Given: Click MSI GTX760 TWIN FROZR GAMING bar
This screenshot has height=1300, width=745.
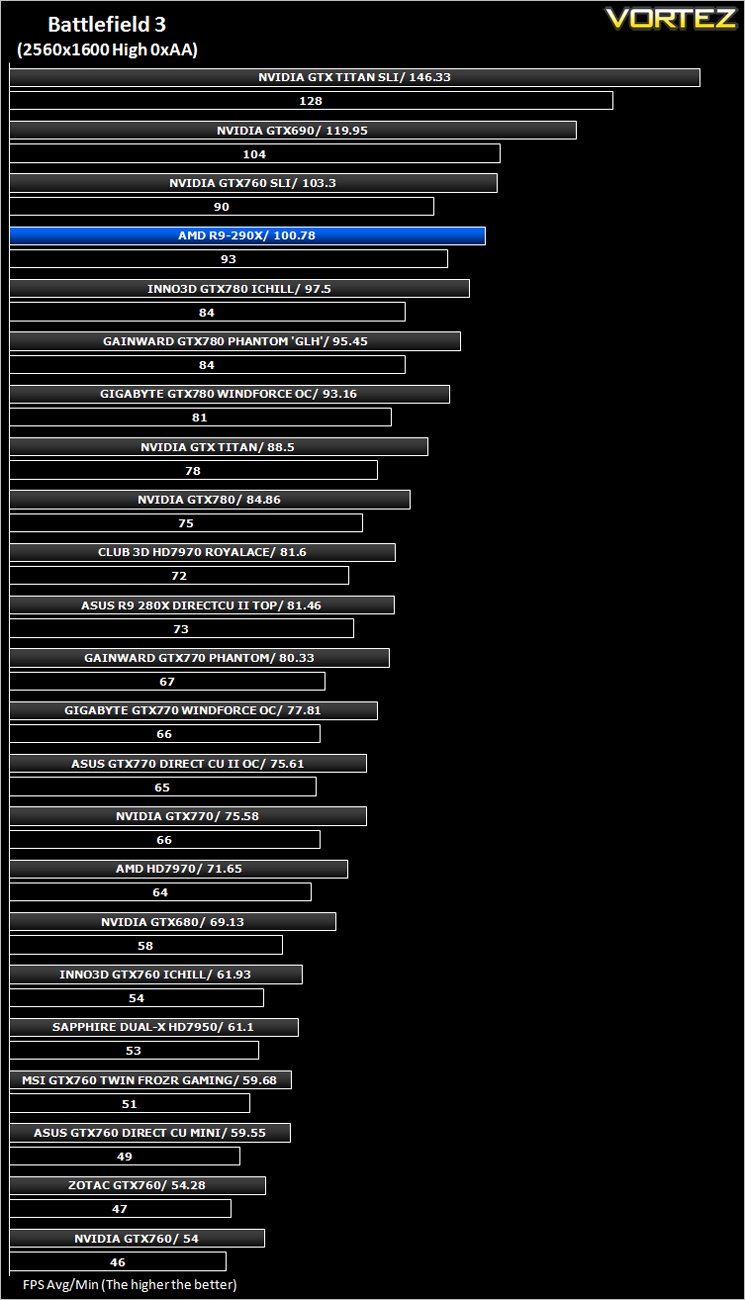Looking at the screenshot, I should coord(151,1080).
